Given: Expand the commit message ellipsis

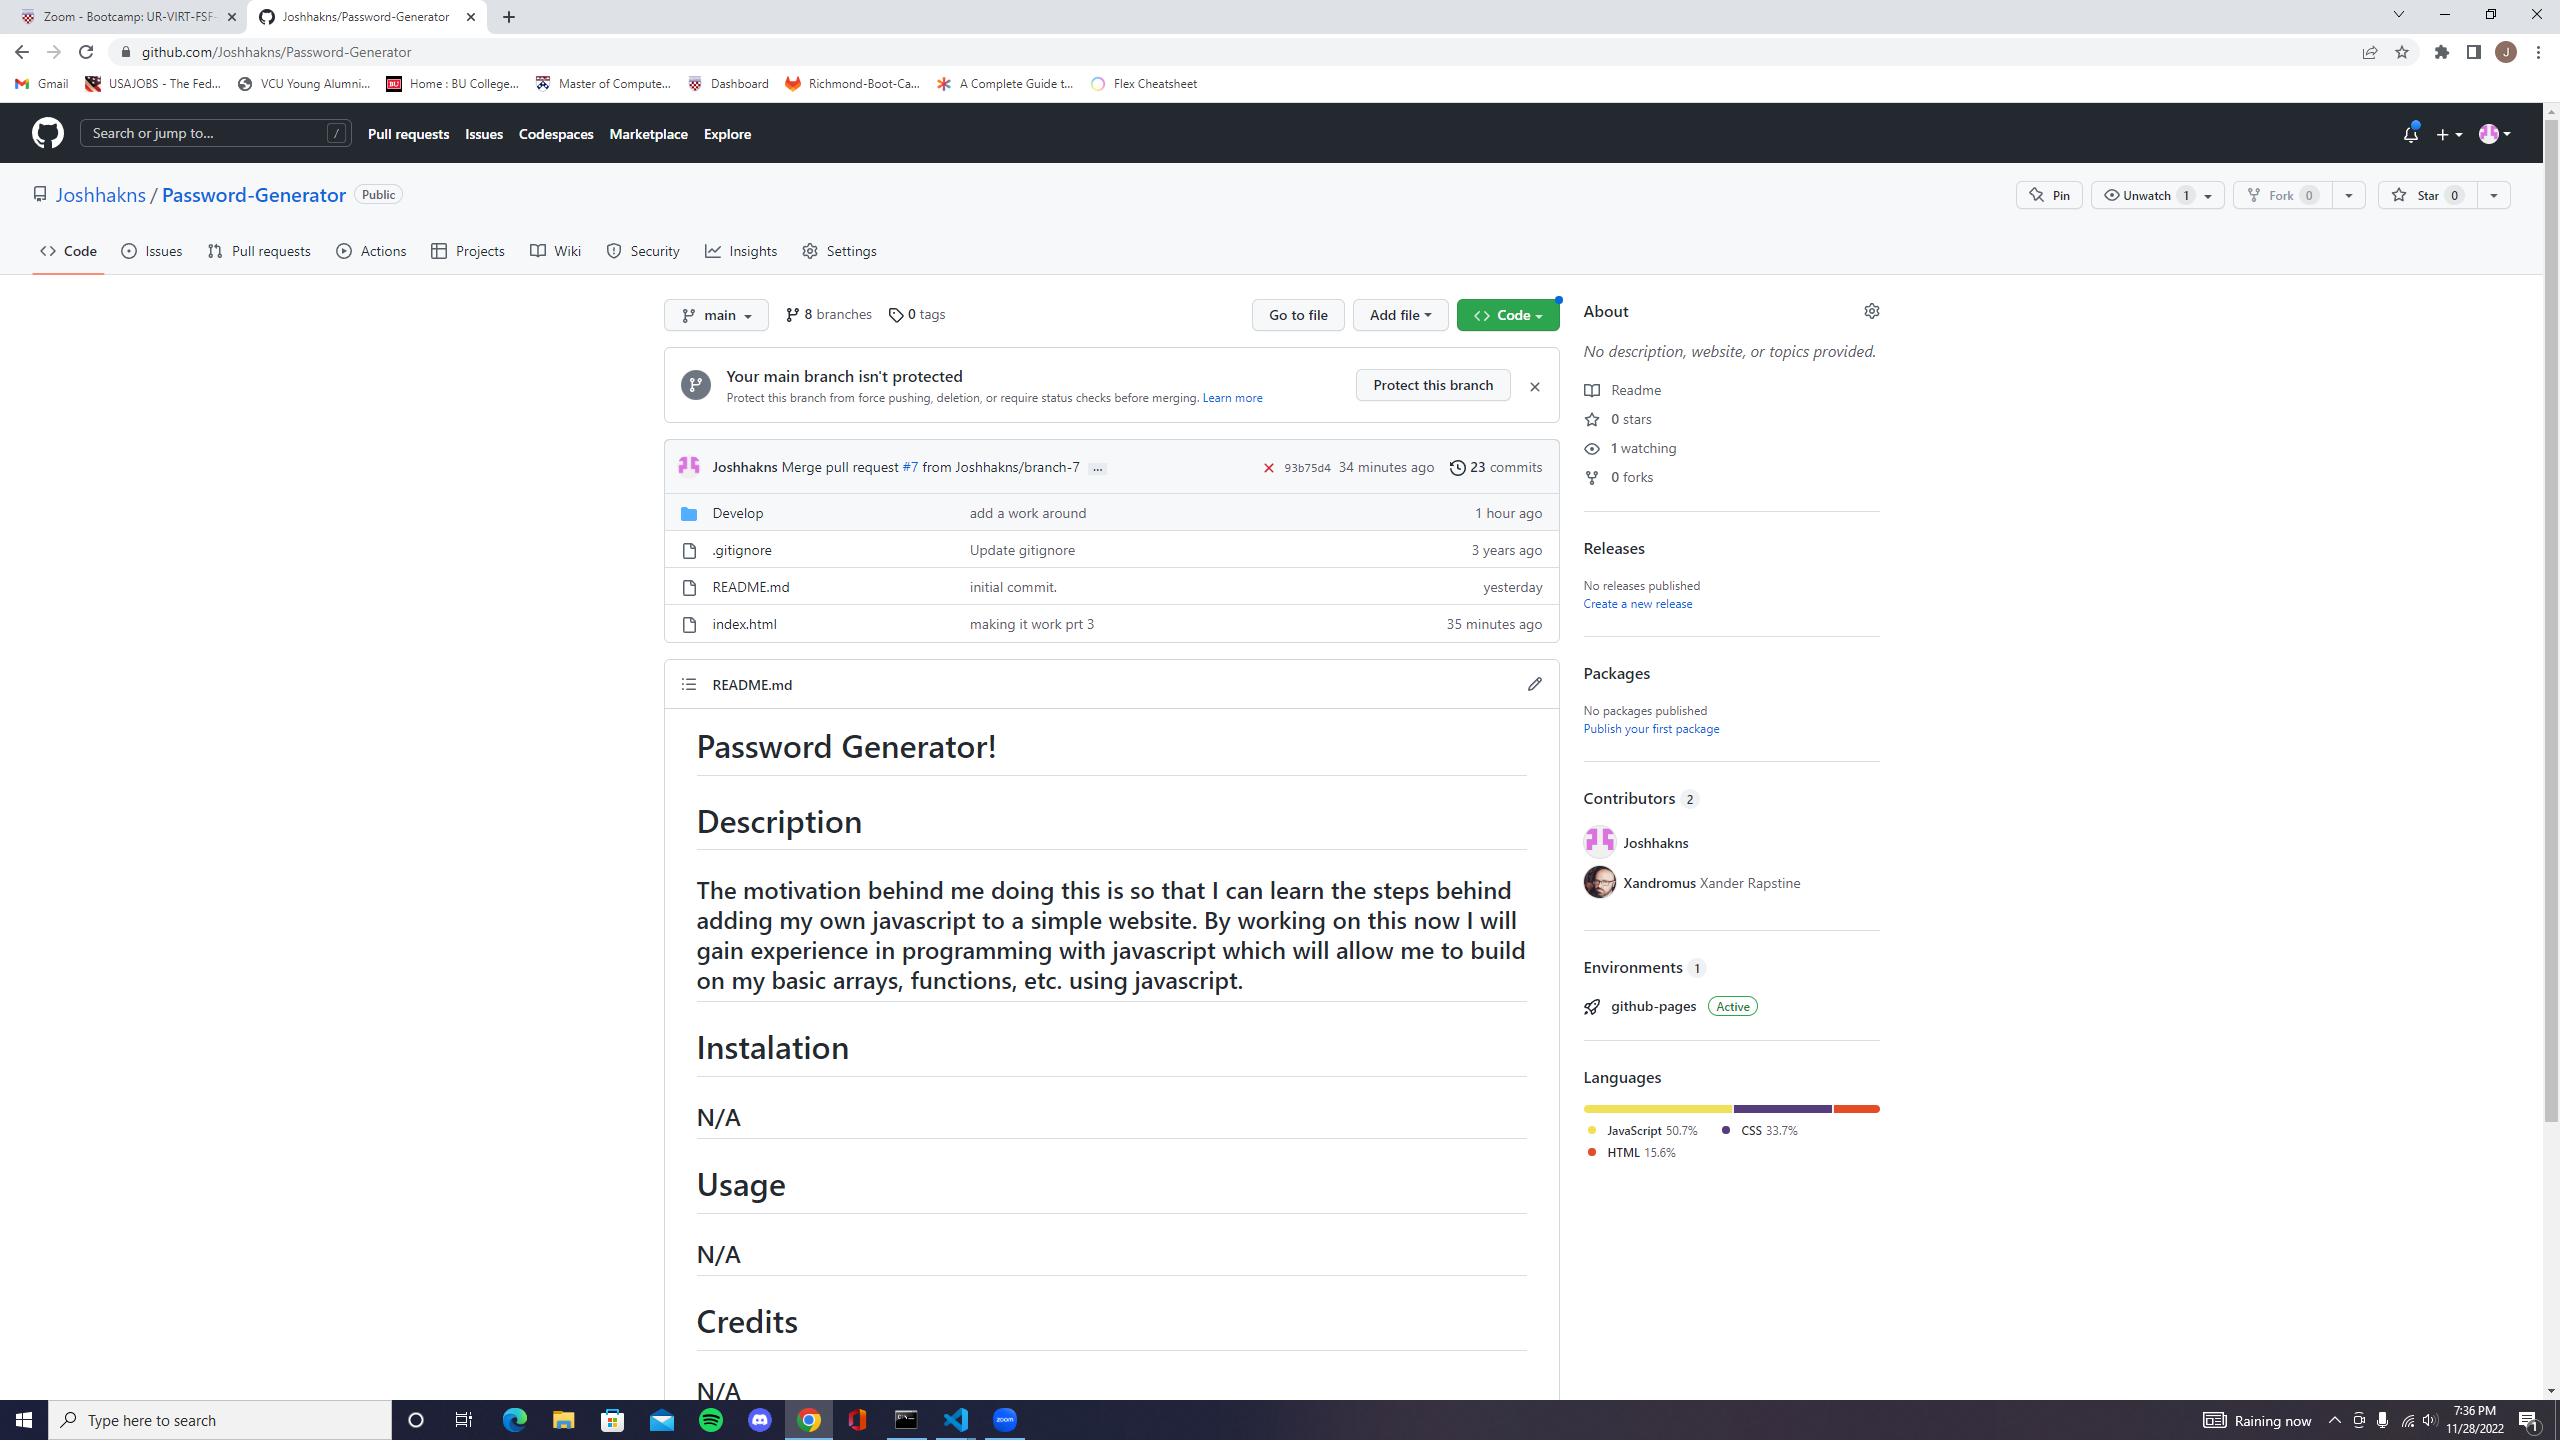Looking at the screenshot, I should click(1097, 467).
